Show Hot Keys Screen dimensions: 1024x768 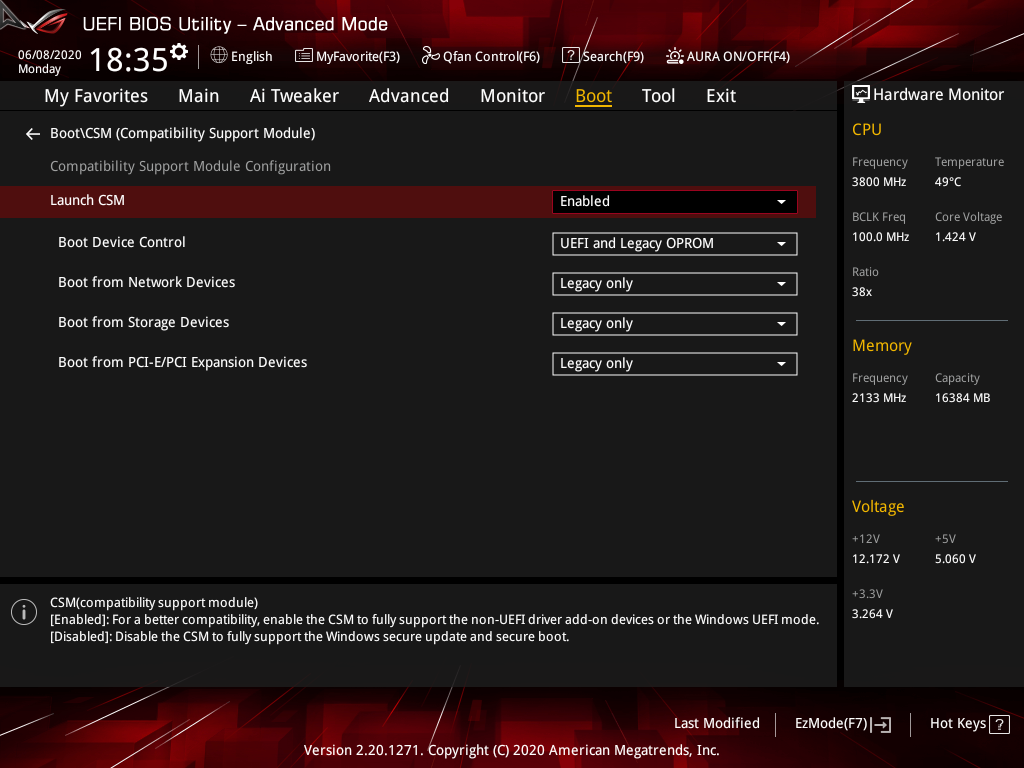tap(970, 724)
